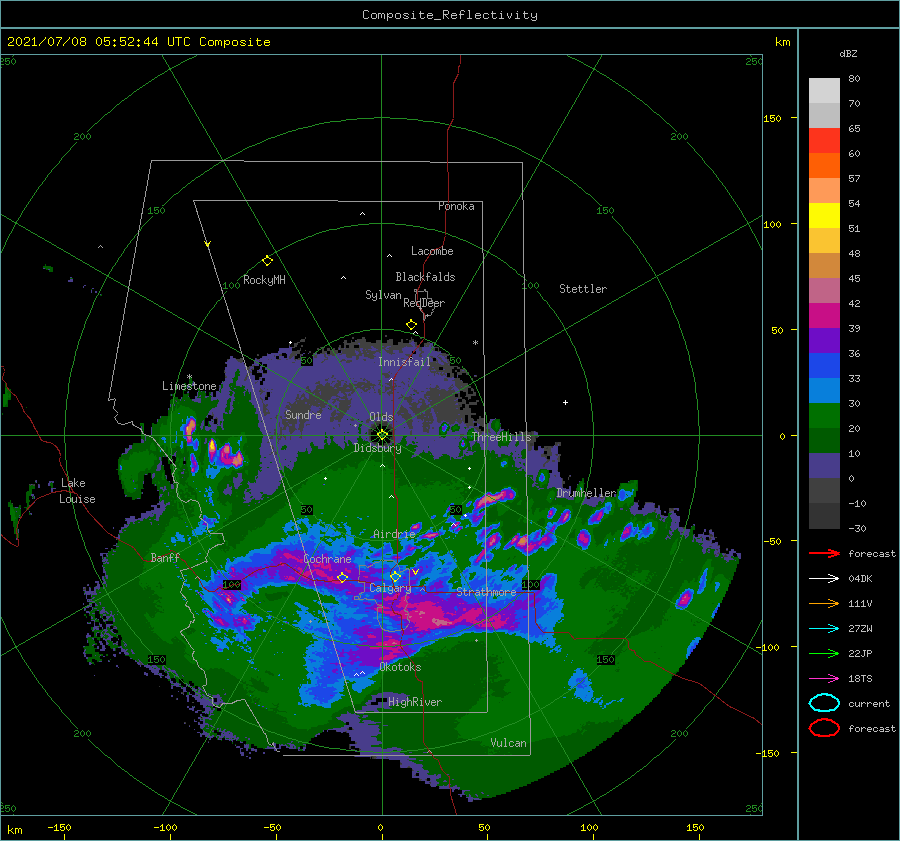The width and height of the screenshot is (900, 841).
Task: Click the Ponoka town label
Action: (x=456, y=206)
